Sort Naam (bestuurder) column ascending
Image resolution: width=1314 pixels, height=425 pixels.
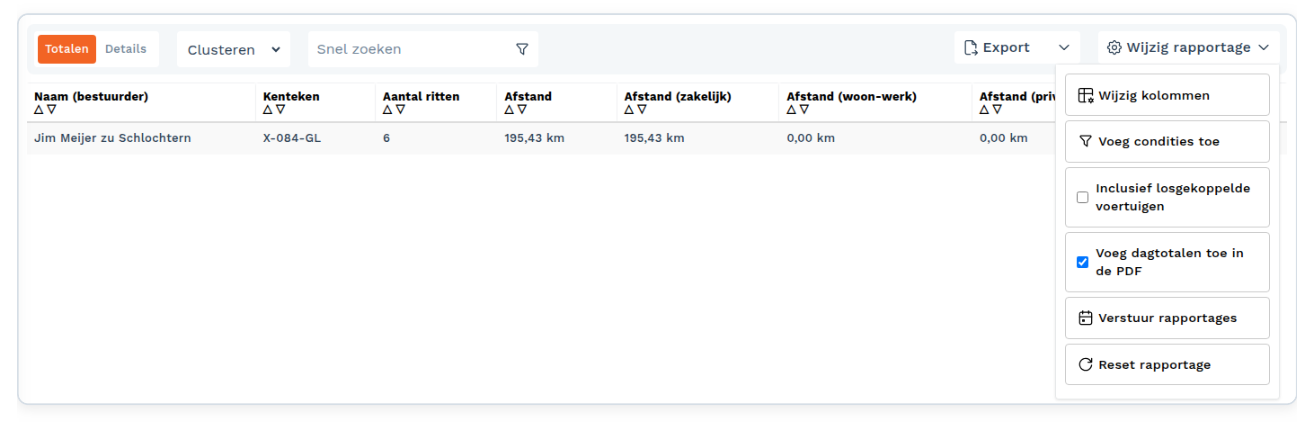click(39, 110)
